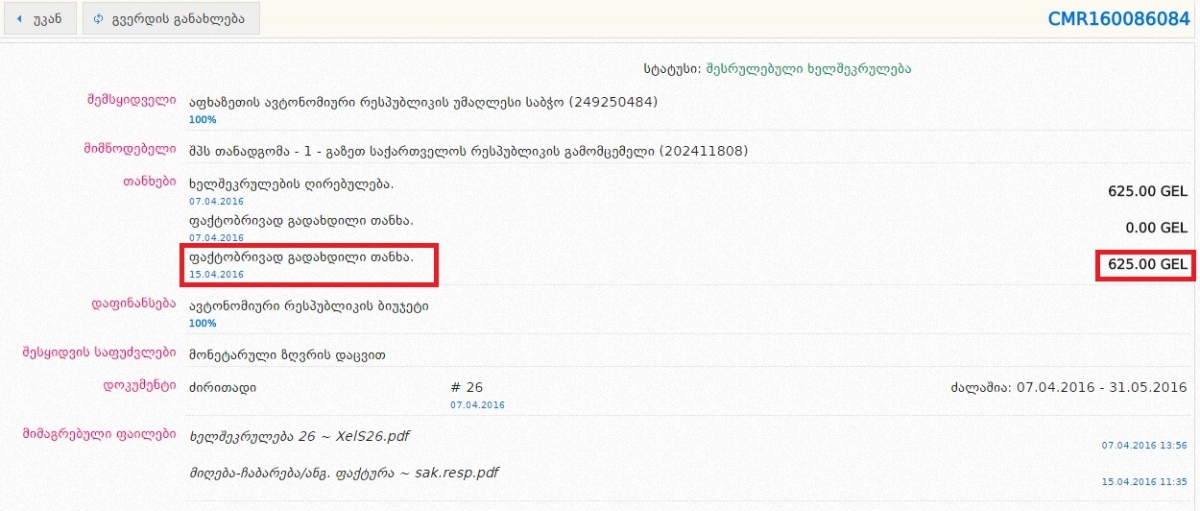Select supplier name with code 202411808
Image resolution: width=1200 pixels, height=511 pixels.
tap(468, 151)
